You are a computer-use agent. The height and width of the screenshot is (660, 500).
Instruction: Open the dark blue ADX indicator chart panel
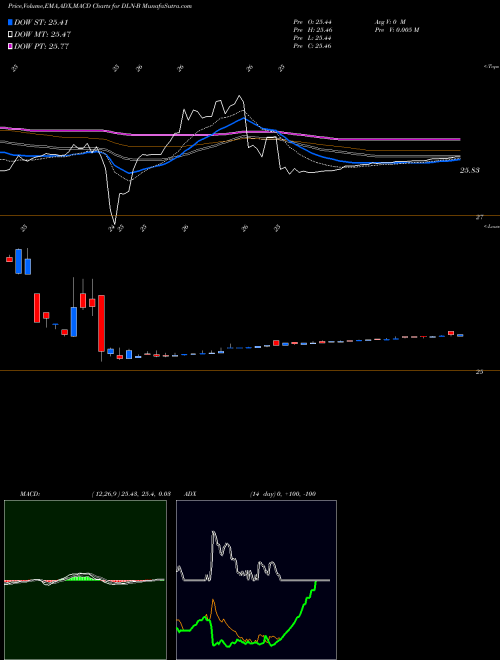point(256,580)
